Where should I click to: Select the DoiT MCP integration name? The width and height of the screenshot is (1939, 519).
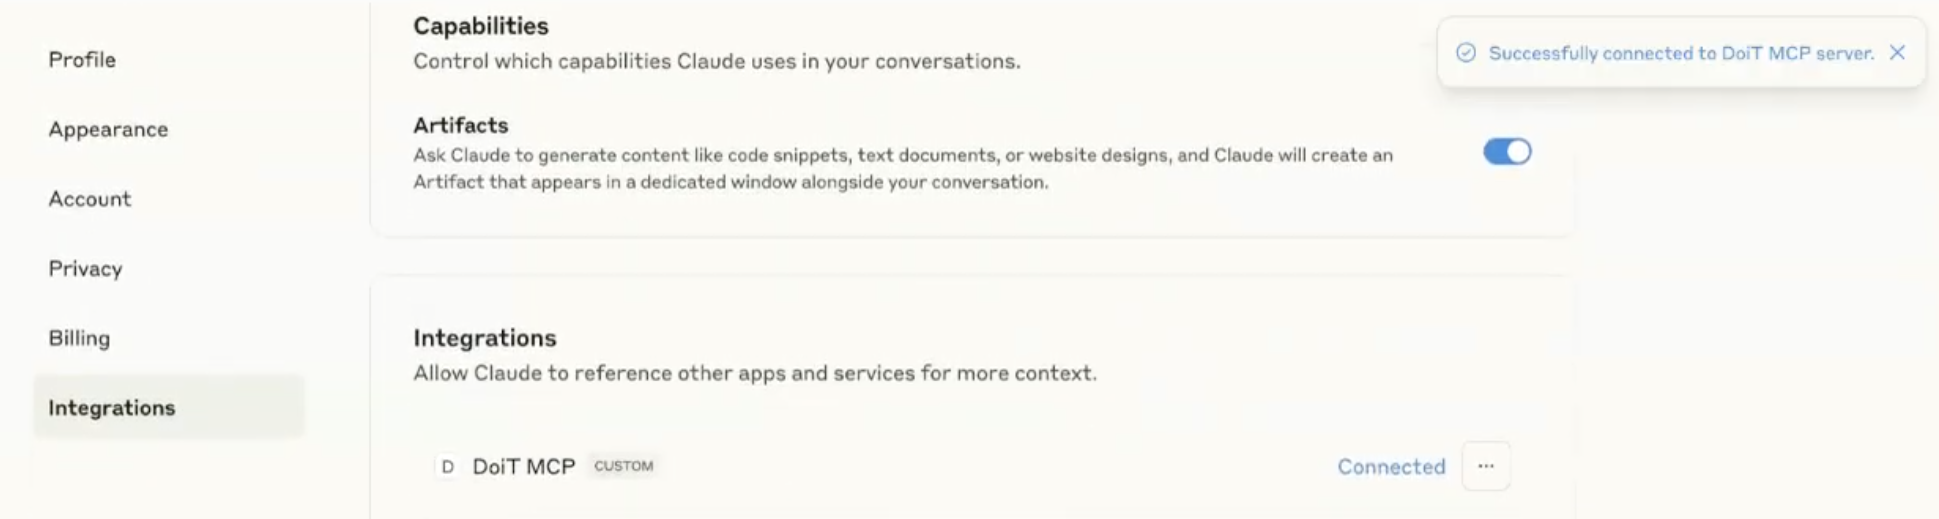[x=524, y=467]
